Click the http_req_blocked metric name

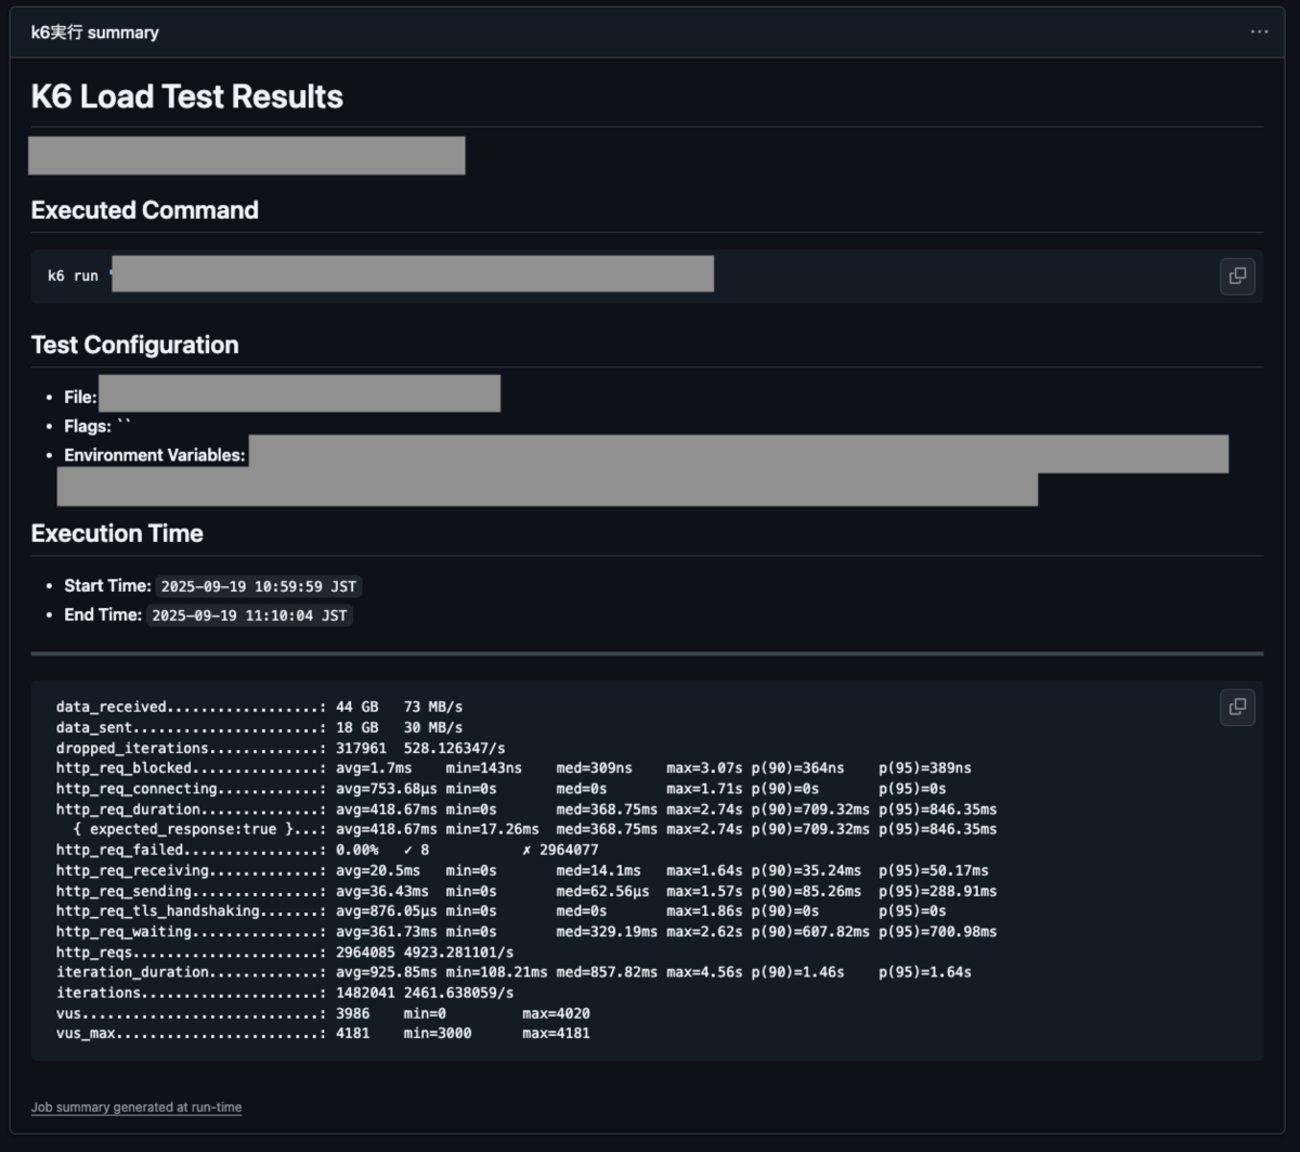(x=124, y=768)
